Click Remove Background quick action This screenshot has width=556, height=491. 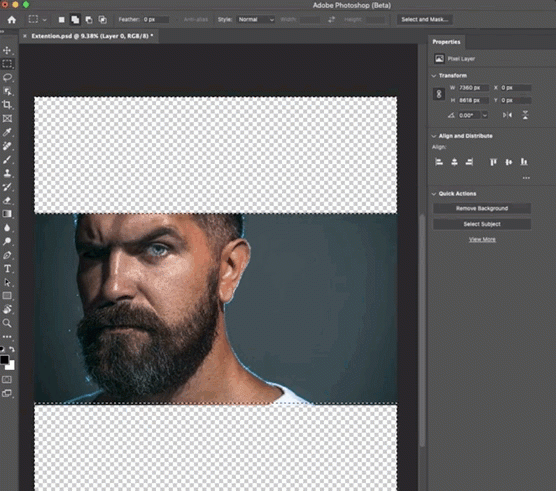coord(482,208)
